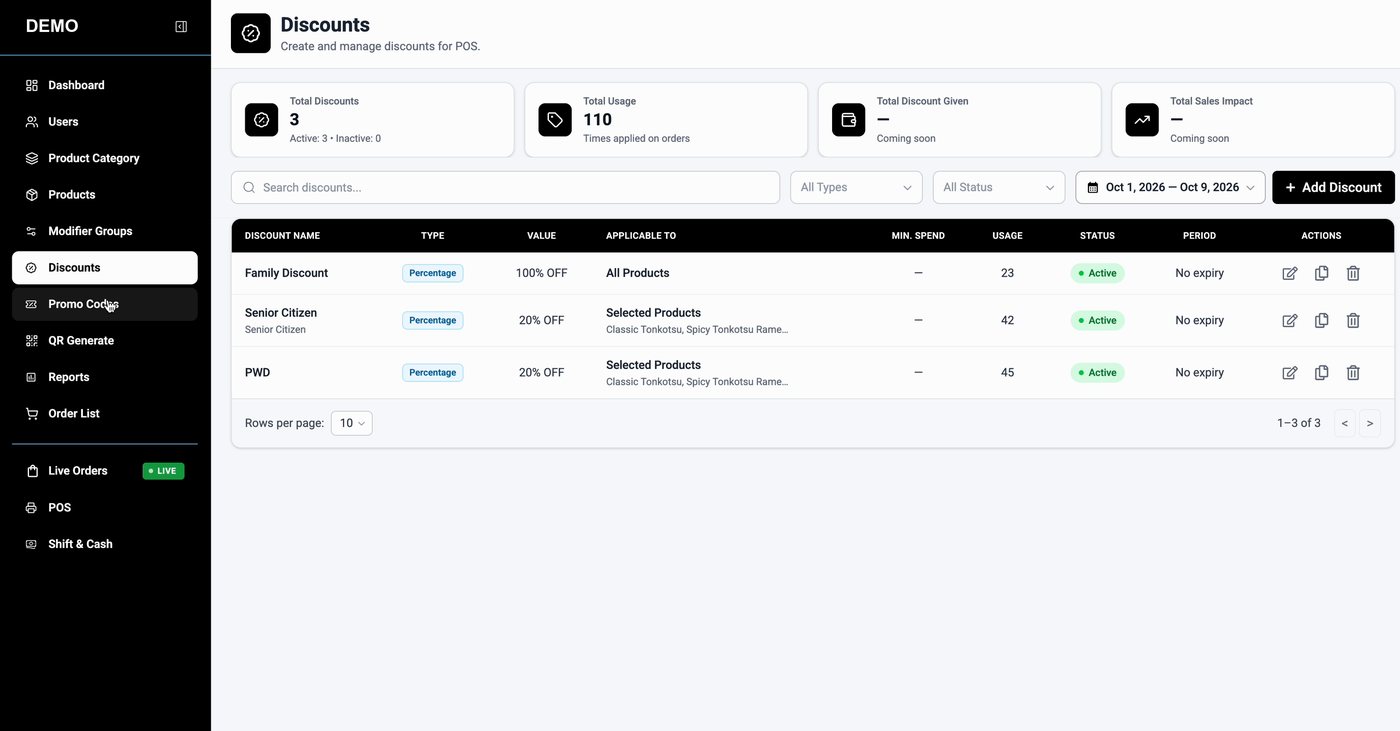Edit the PWD discount
This screenshot has width=1400, height=731.
click(x=1290, y=373)
